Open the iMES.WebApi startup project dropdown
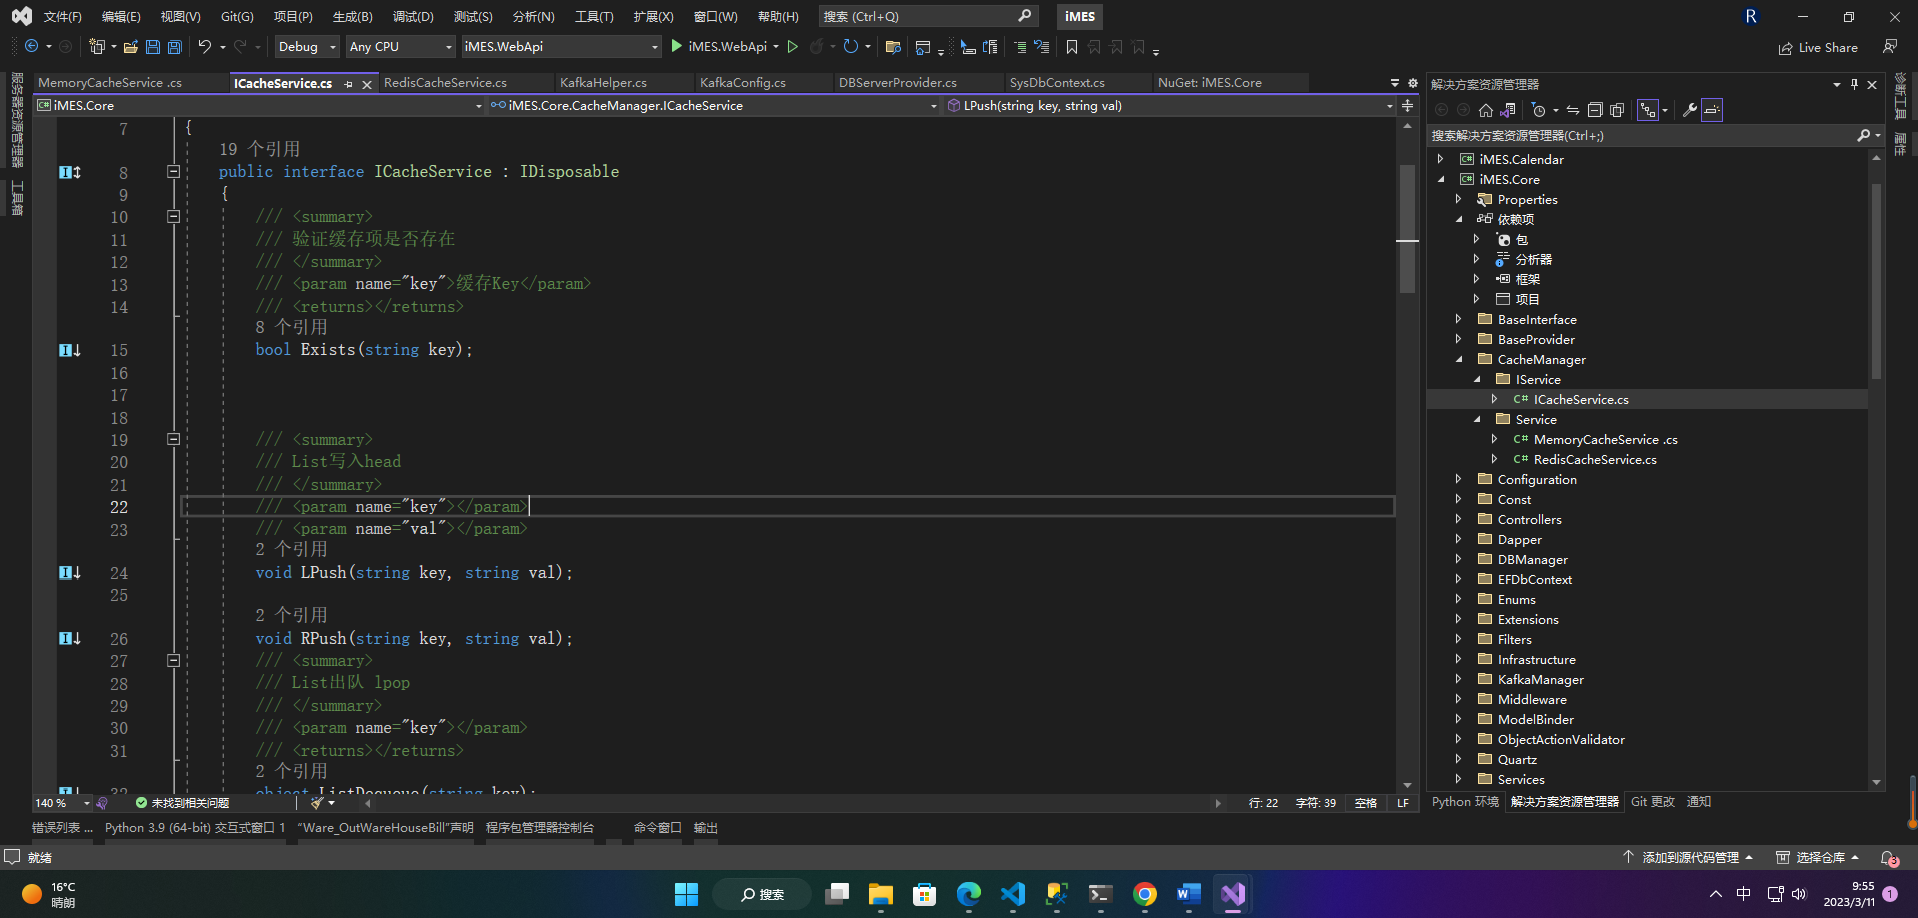This screenshot has height=918, width=1918. point(561,47)
